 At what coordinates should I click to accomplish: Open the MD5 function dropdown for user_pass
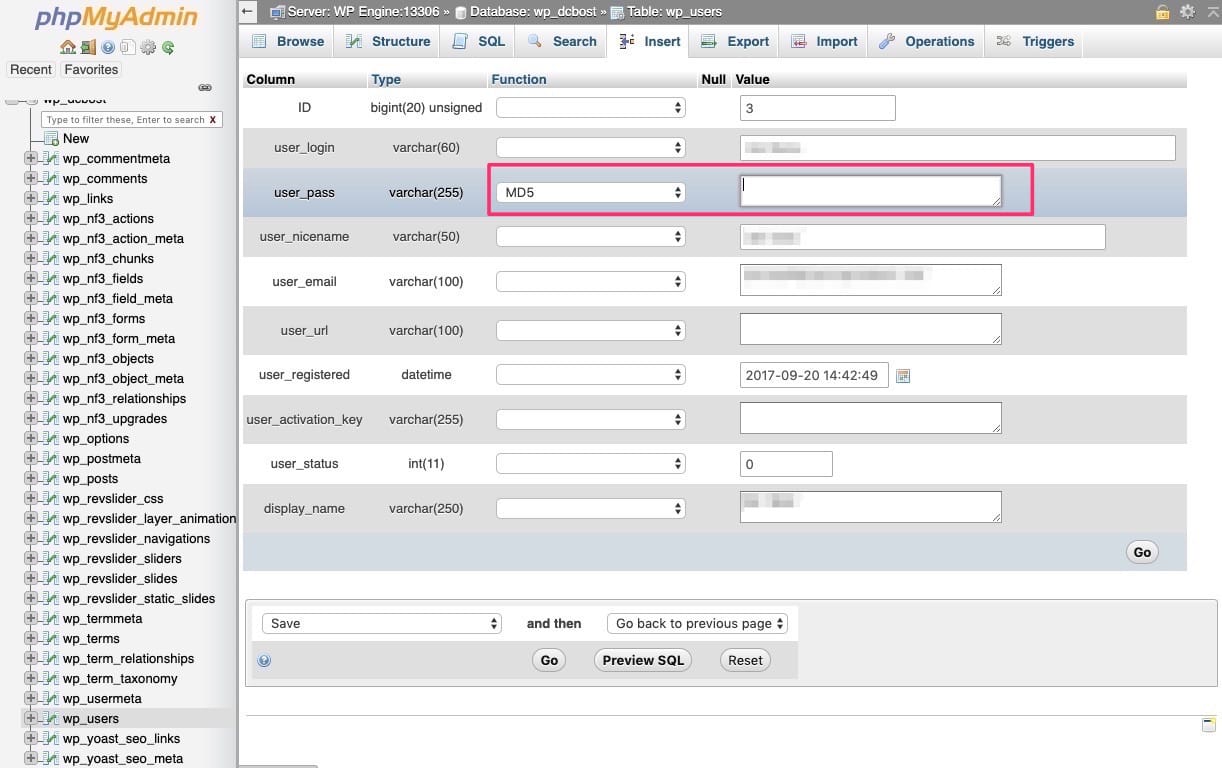(x=591, y=192)
